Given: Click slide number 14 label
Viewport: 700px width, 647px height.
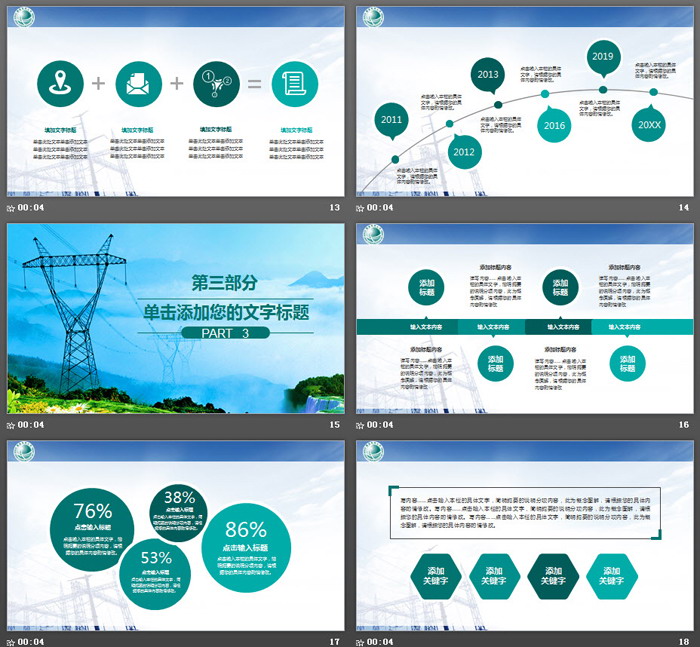Looking at the screenshot, I should [x=684, y=208].
